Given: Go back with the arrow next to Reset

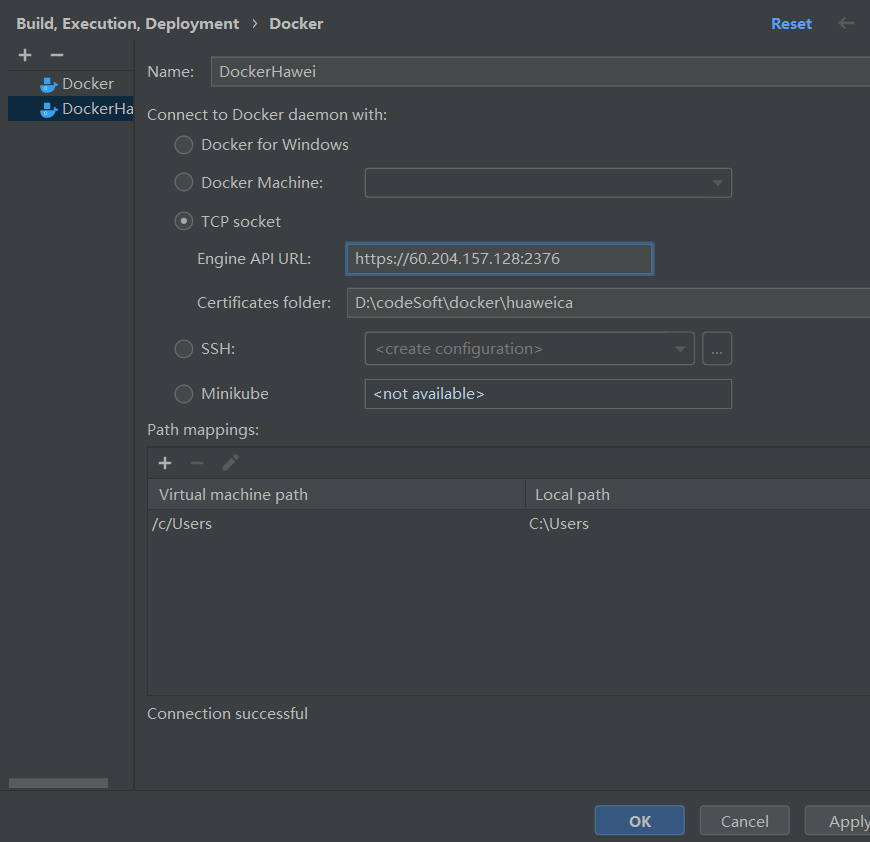Looking at the screenshot, I should 846,23.
